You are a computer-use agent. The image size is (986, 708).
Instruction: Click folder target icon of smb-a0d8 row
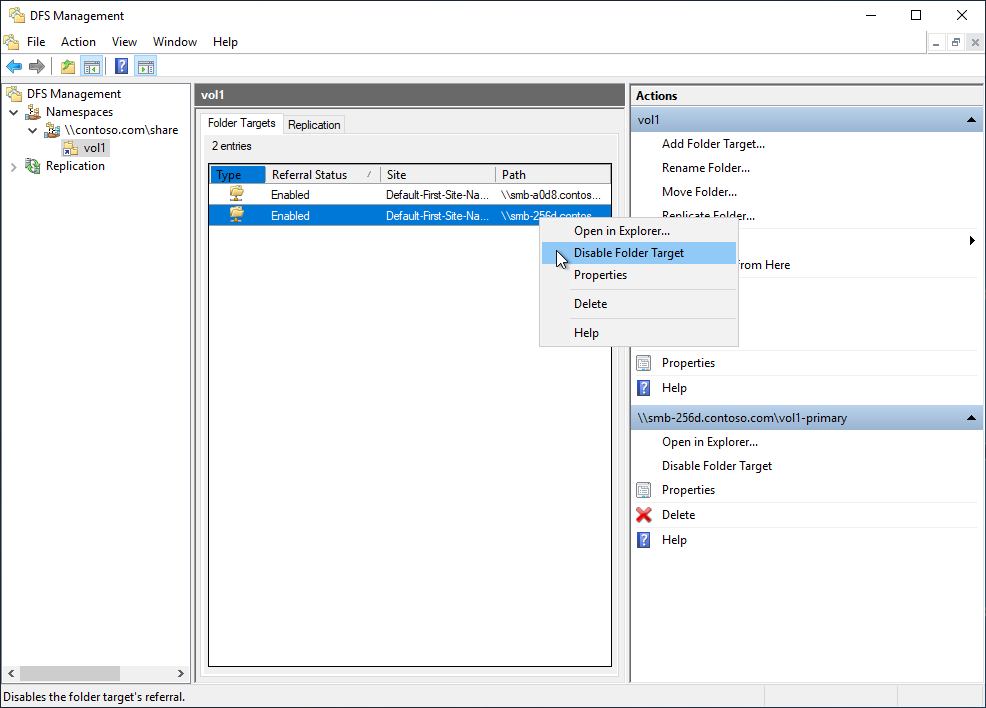(x=237, y=194)
